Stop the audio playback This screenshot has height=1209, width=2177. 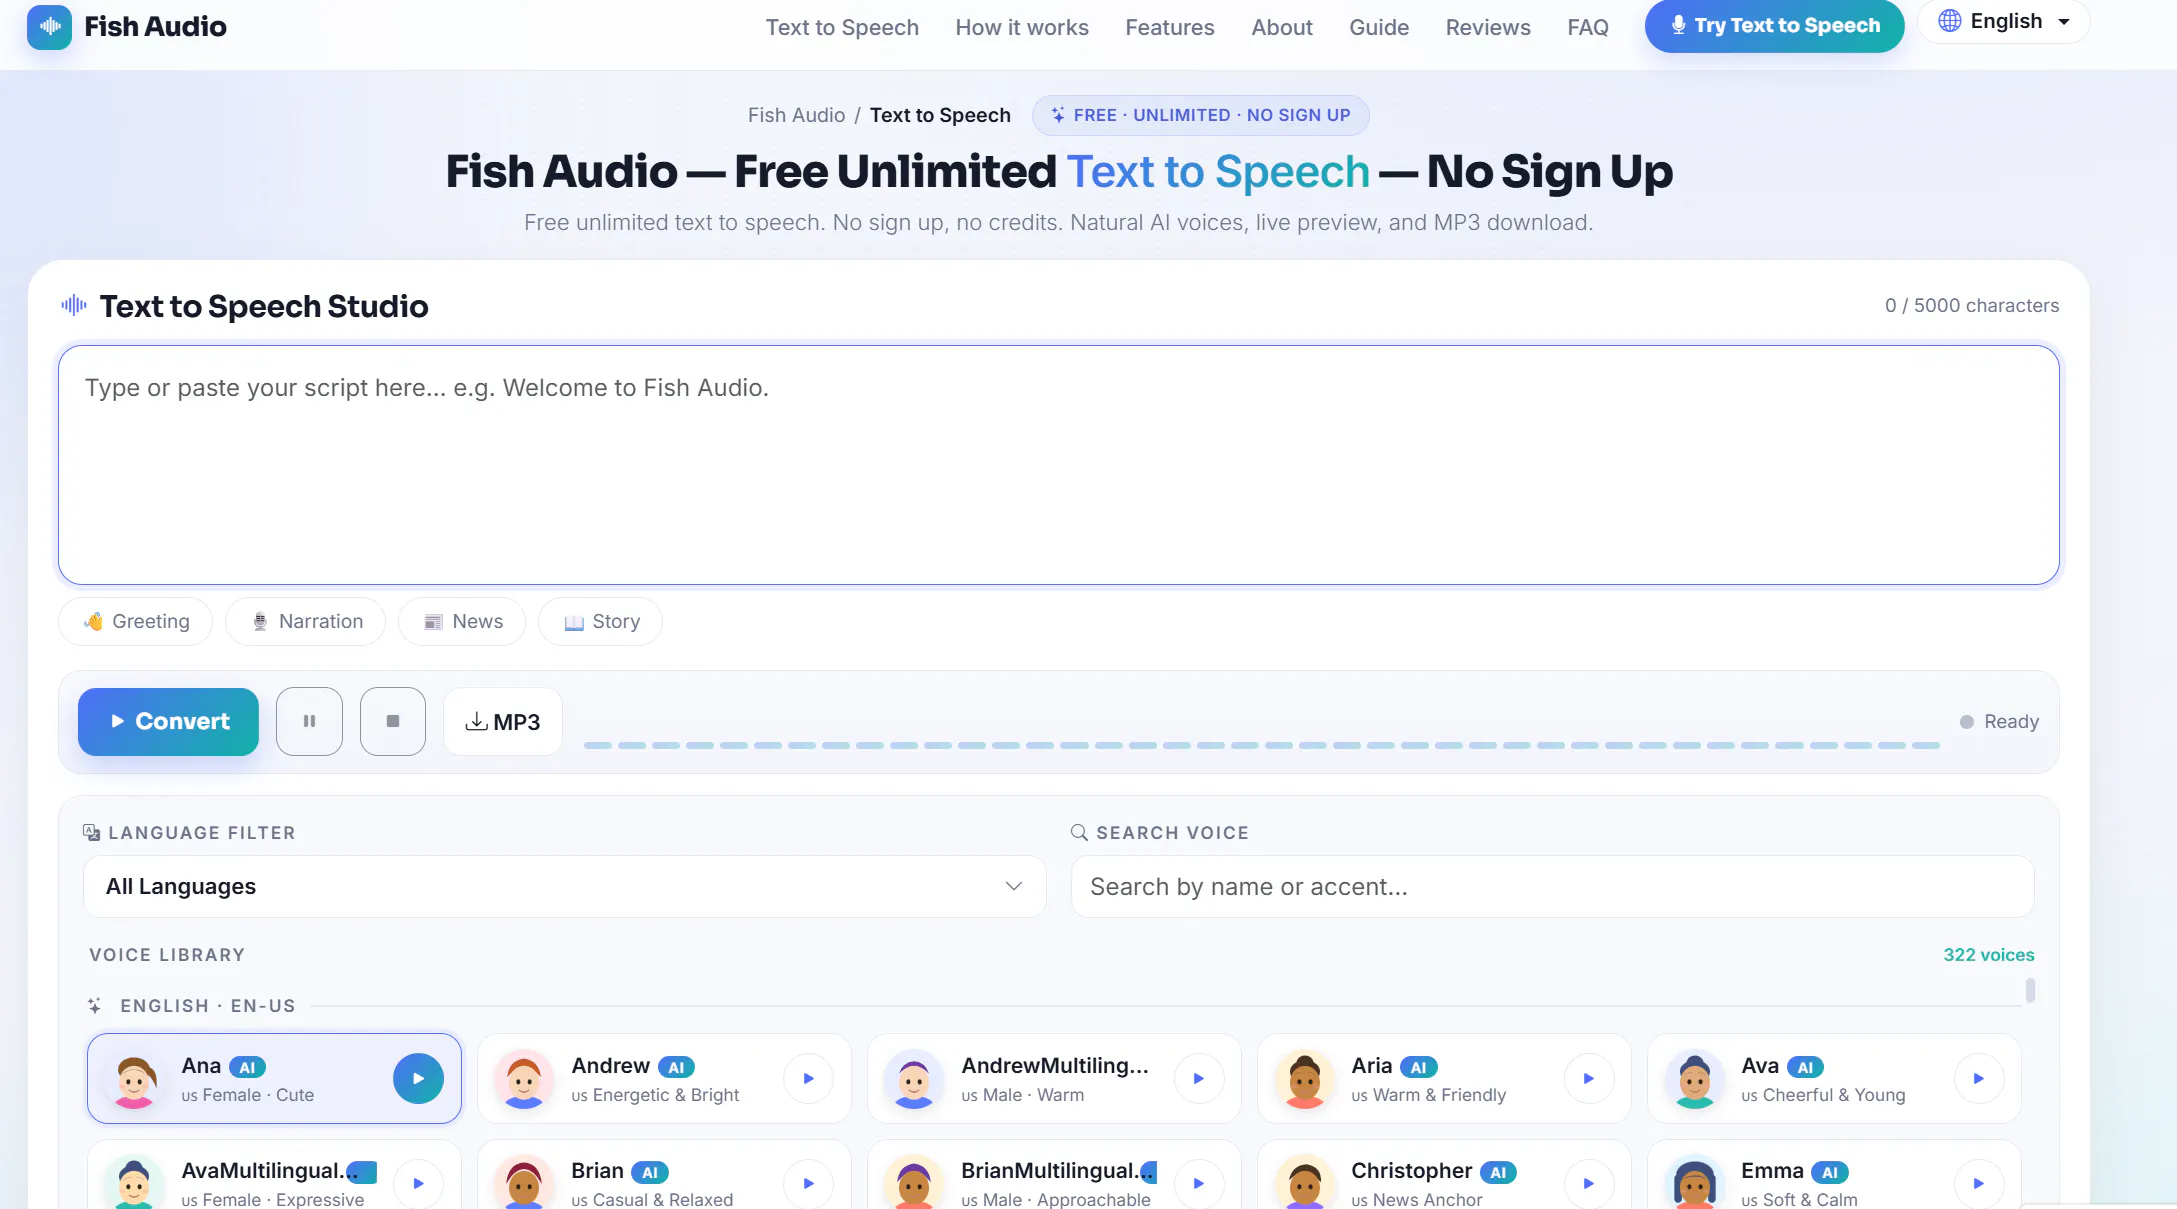point(393,721)
